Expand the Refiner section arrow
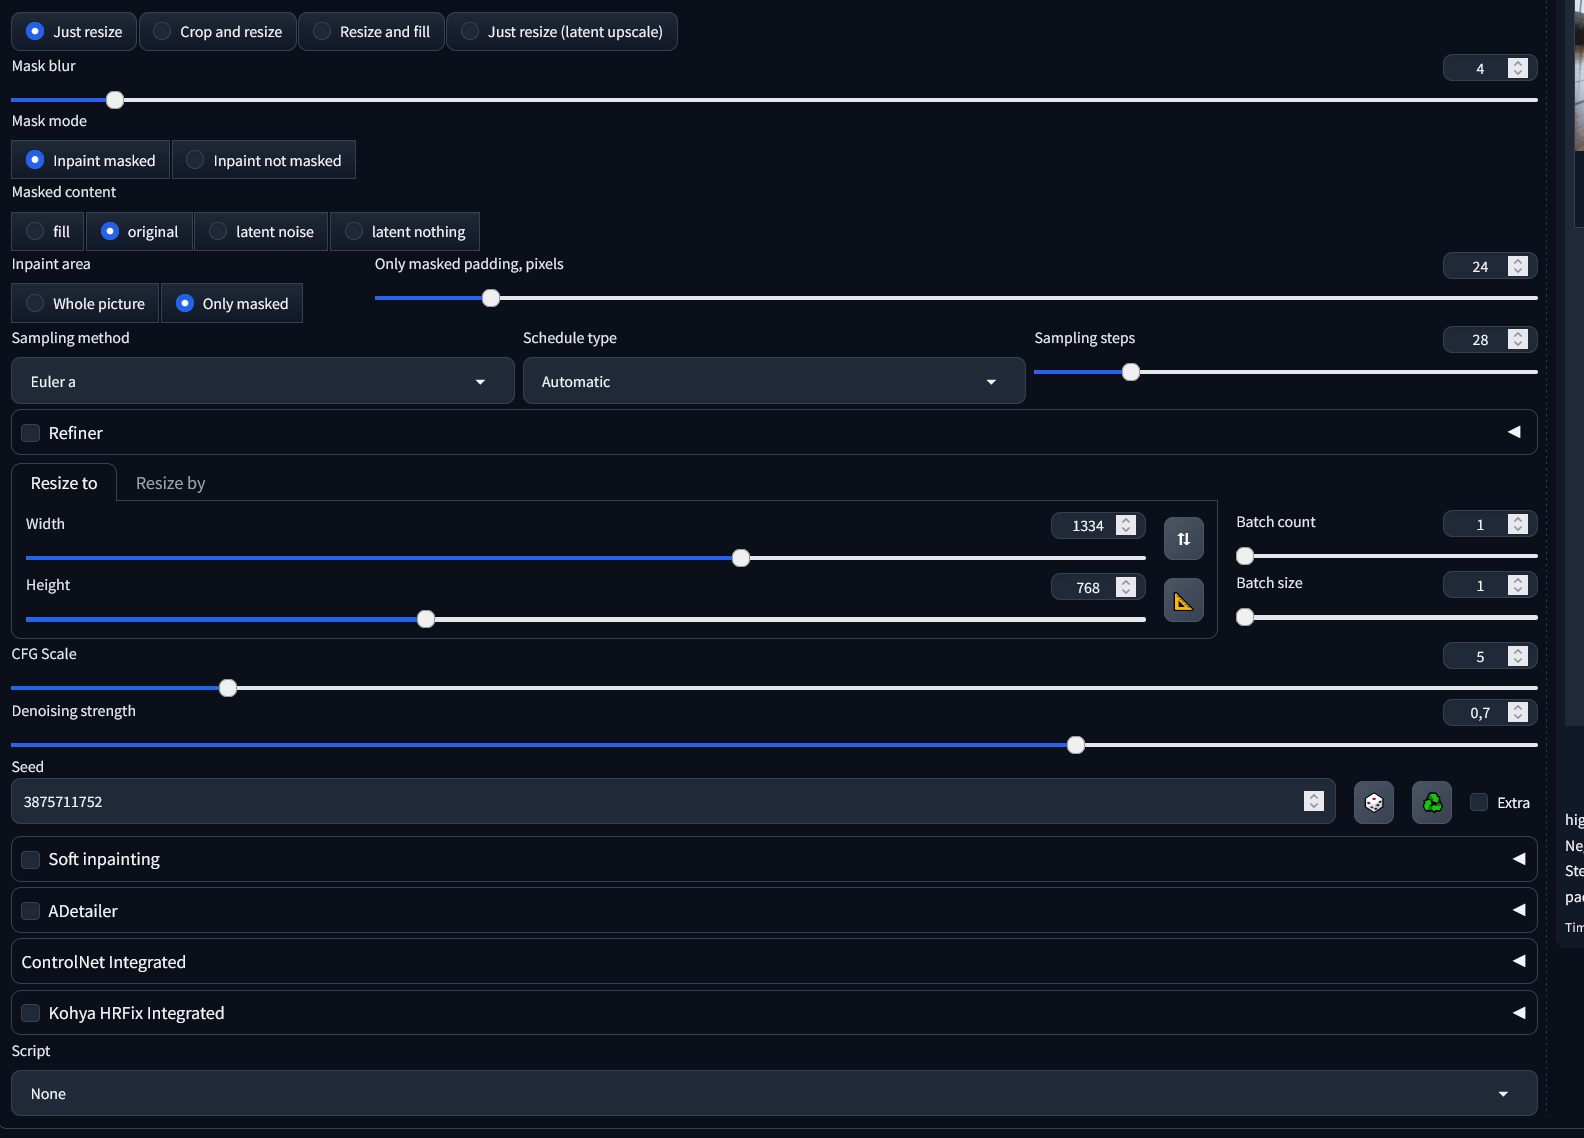 1514,432
